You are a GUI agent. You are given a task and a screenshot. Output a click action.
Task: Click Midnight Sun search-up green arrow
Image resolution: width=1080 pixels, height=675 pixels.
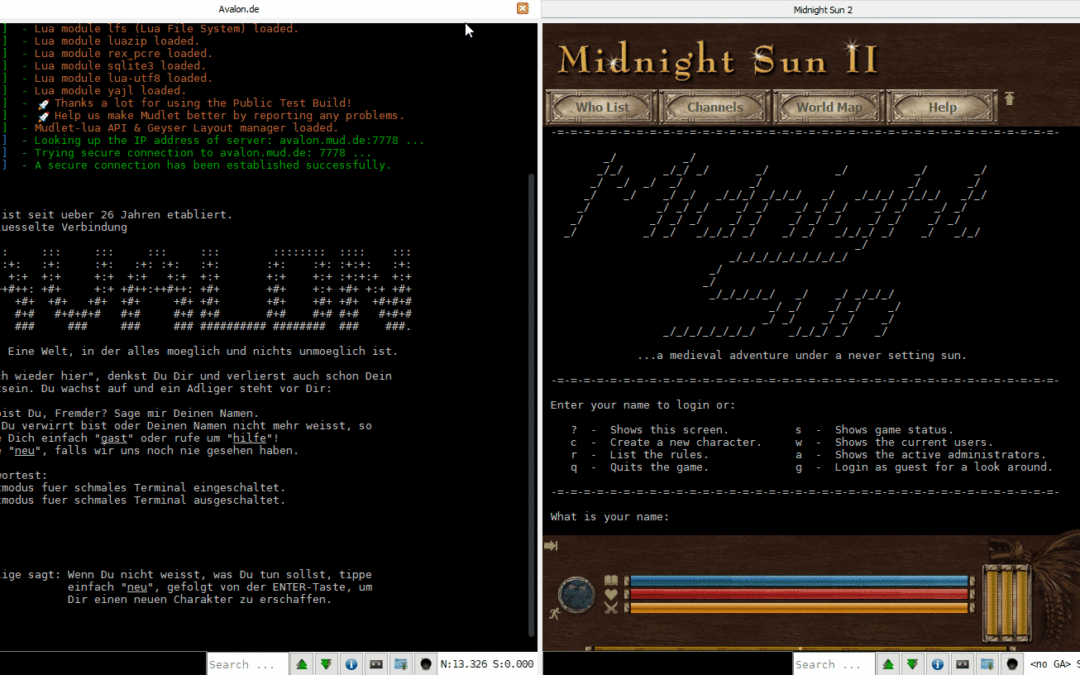pyautogui.click(x=888, y=664)
